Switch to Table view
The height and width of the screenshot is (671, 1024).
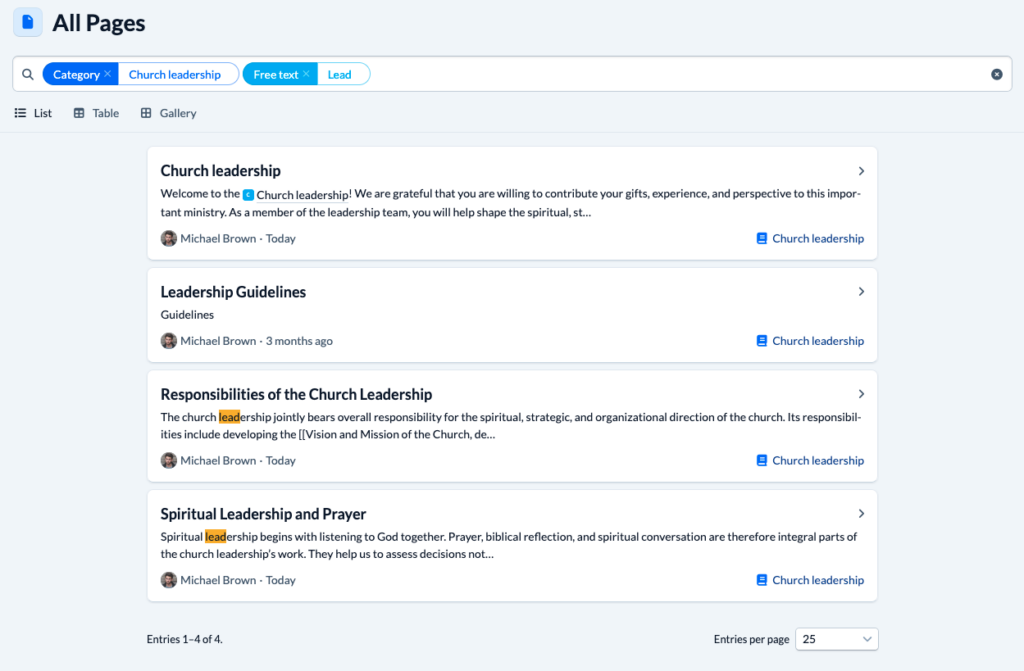tap(96, 113)
